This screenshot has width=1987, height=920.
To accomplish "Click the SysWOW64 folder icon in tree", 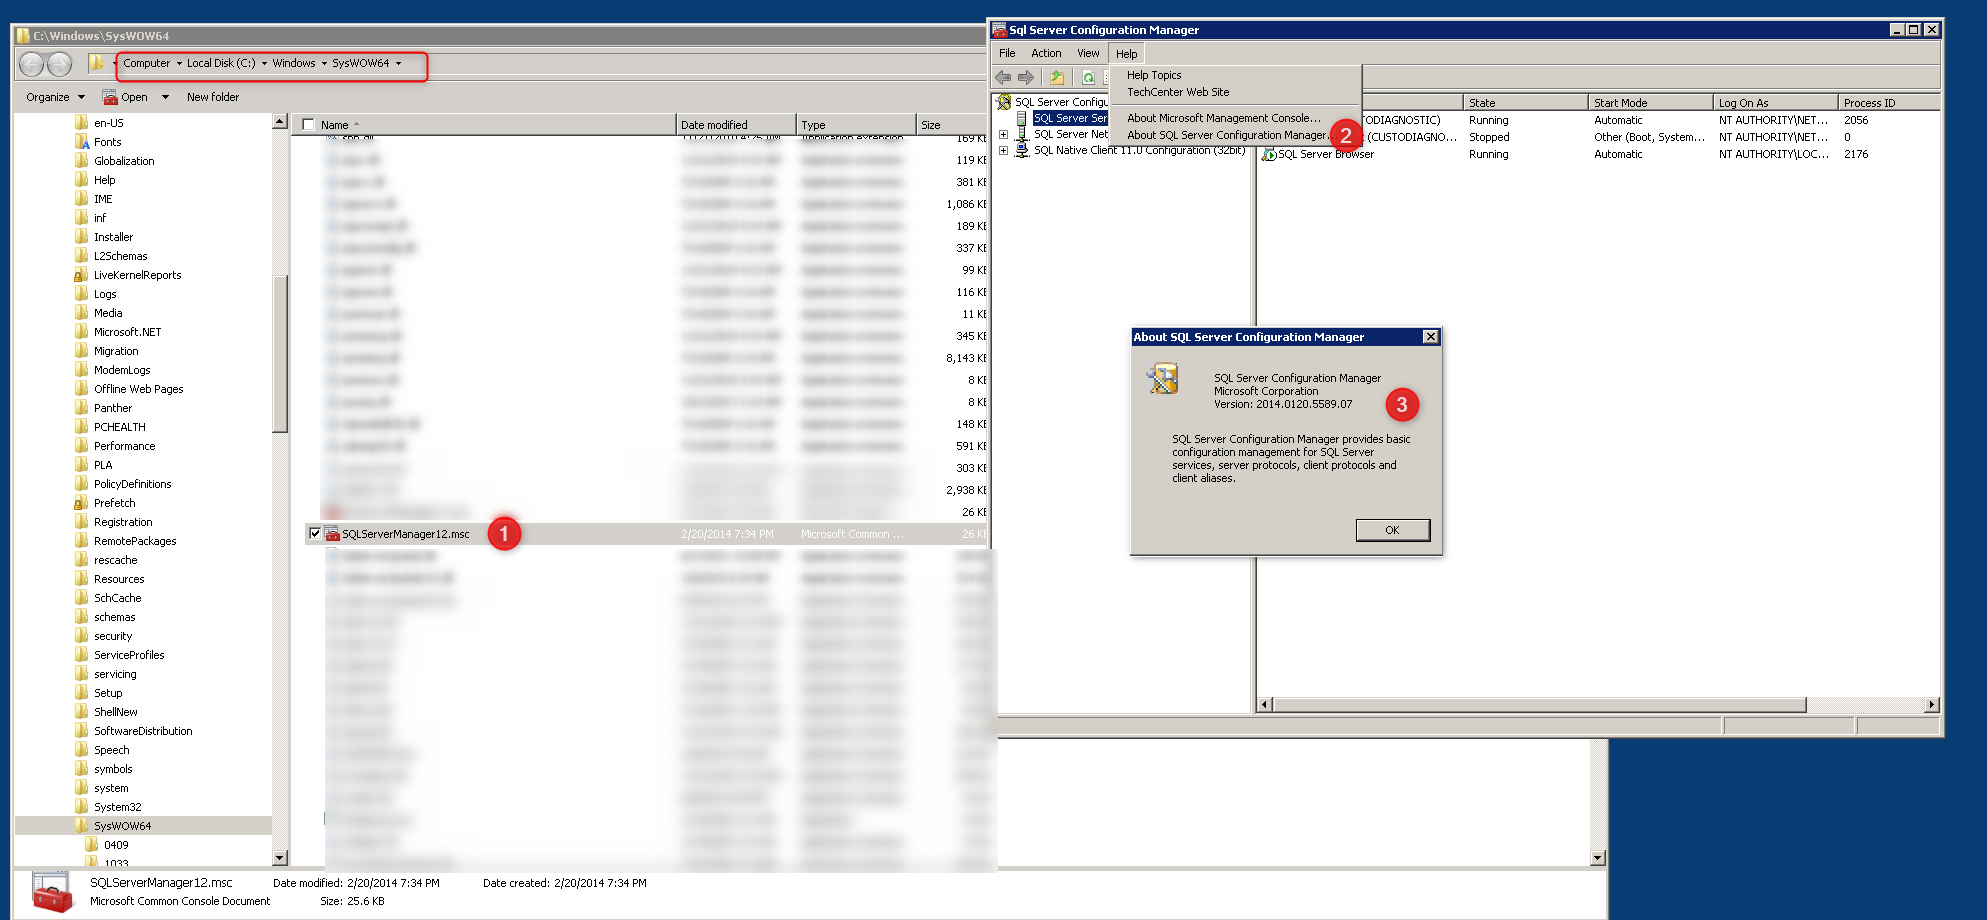I will point(82,826).
